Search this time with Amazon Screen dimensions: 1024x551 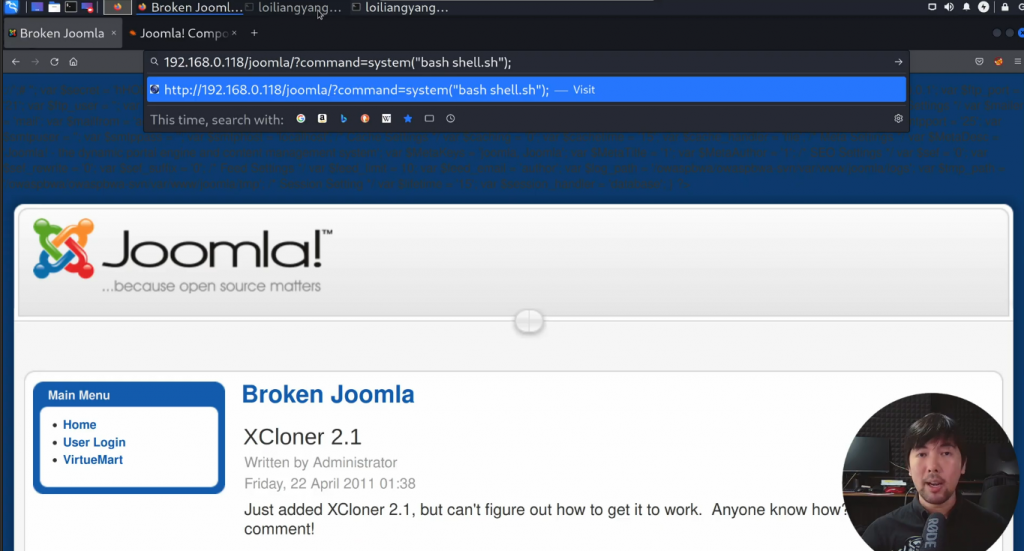pyautogui.click(x=322, y=119)
